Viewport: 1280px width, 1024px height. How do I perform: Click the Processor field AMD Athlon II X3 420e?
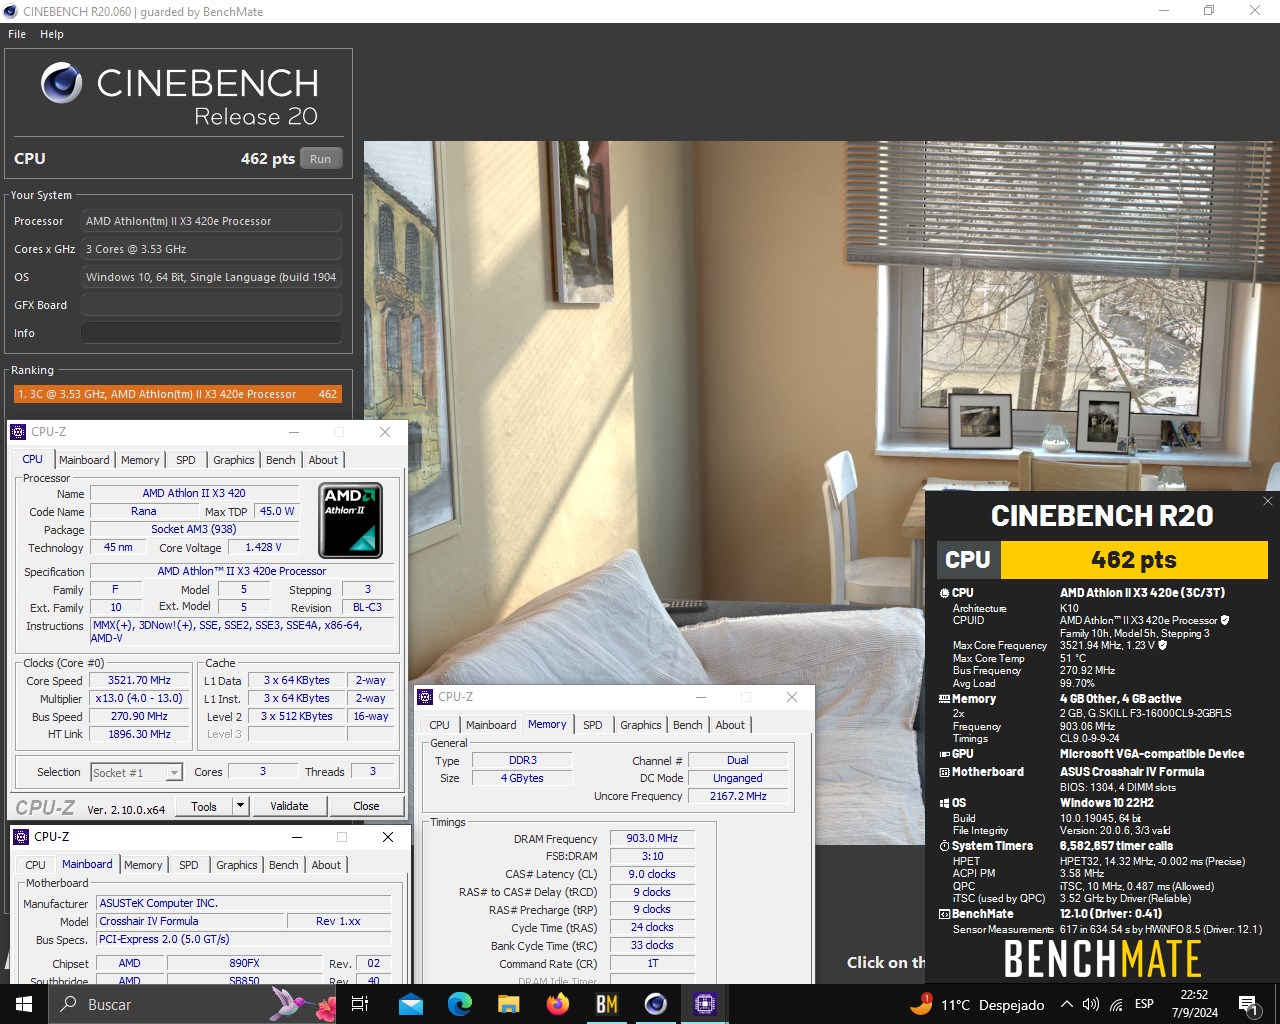211,221
